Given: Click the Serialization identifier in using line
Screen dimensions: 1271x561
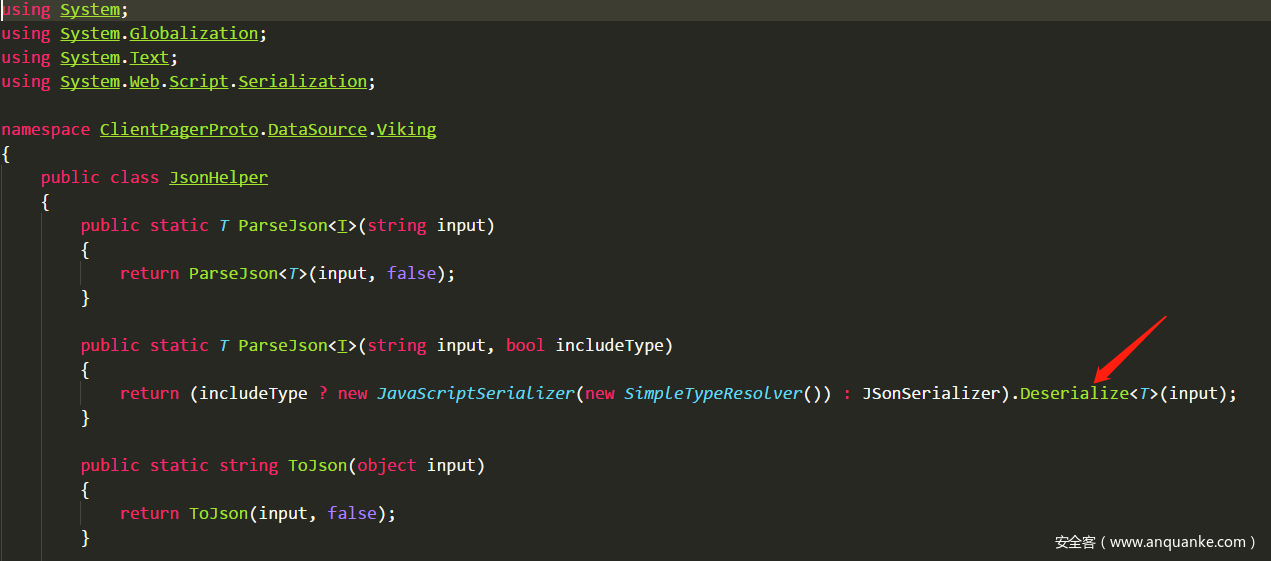Looking at the screenshot, I should pos(302,82).
